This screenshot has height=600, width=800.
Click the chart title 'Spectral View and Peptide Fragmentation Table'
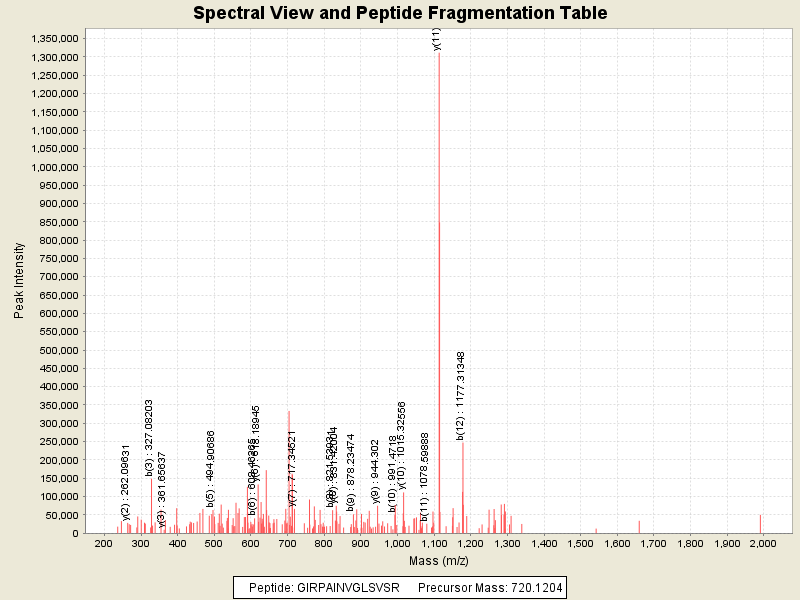(400, 13)
